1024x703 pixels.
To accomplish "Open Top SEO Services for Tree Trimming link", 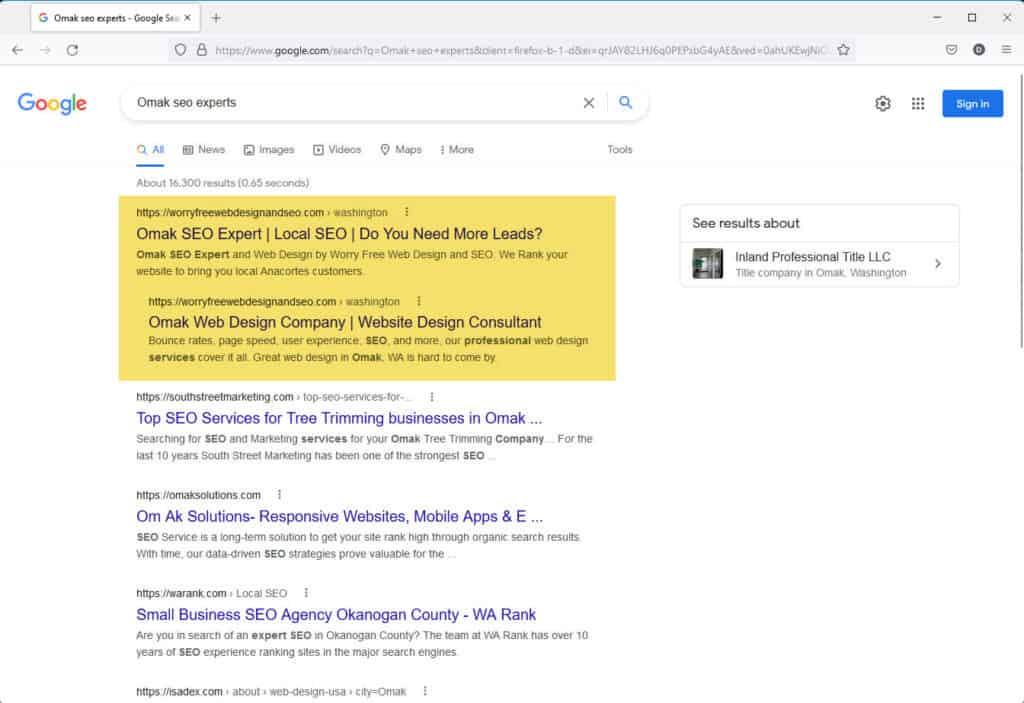I will [339, 418].
